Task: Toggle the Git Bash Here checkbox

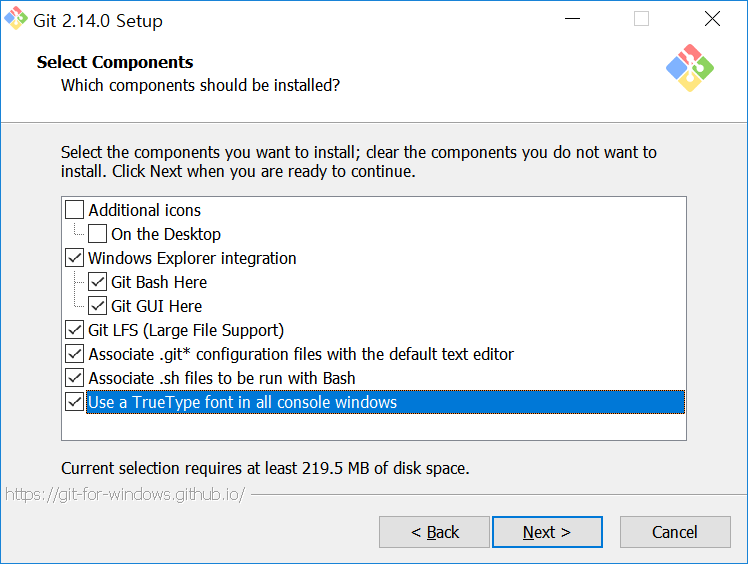Action: click(97, 282)
